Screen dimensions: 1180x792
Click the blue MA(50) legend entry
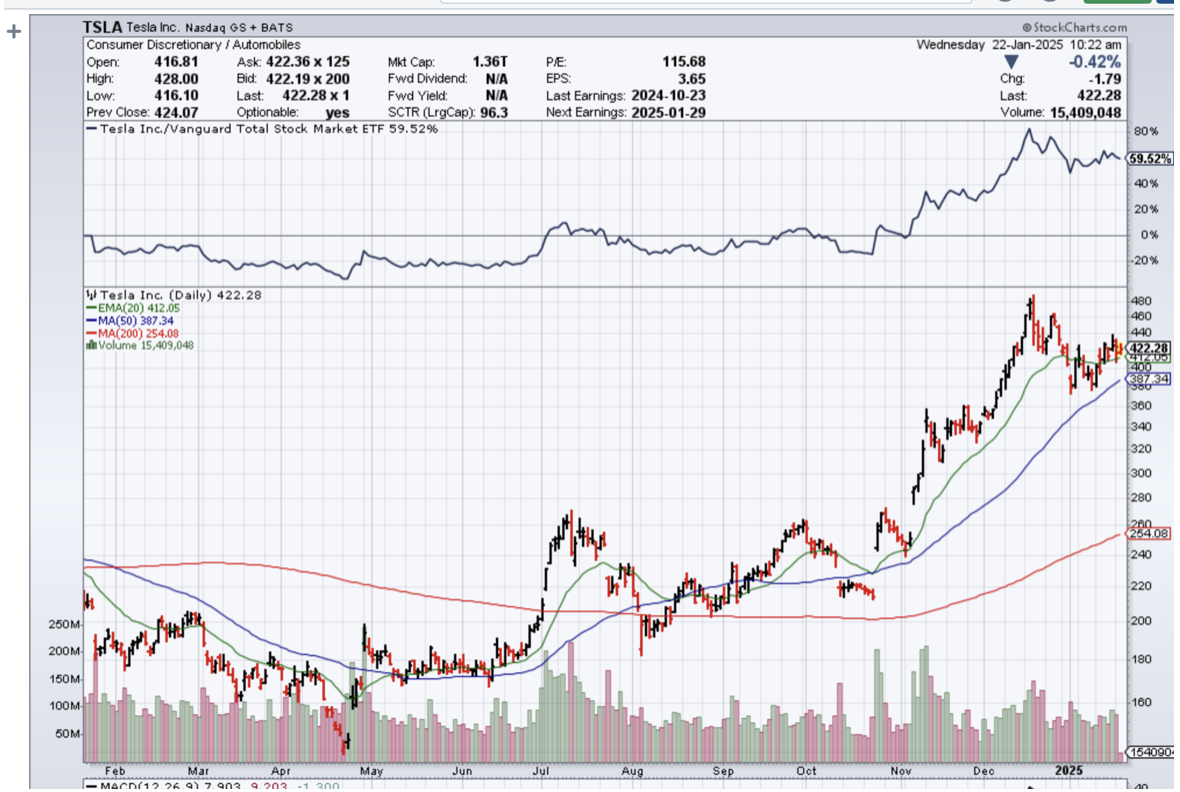130,320
